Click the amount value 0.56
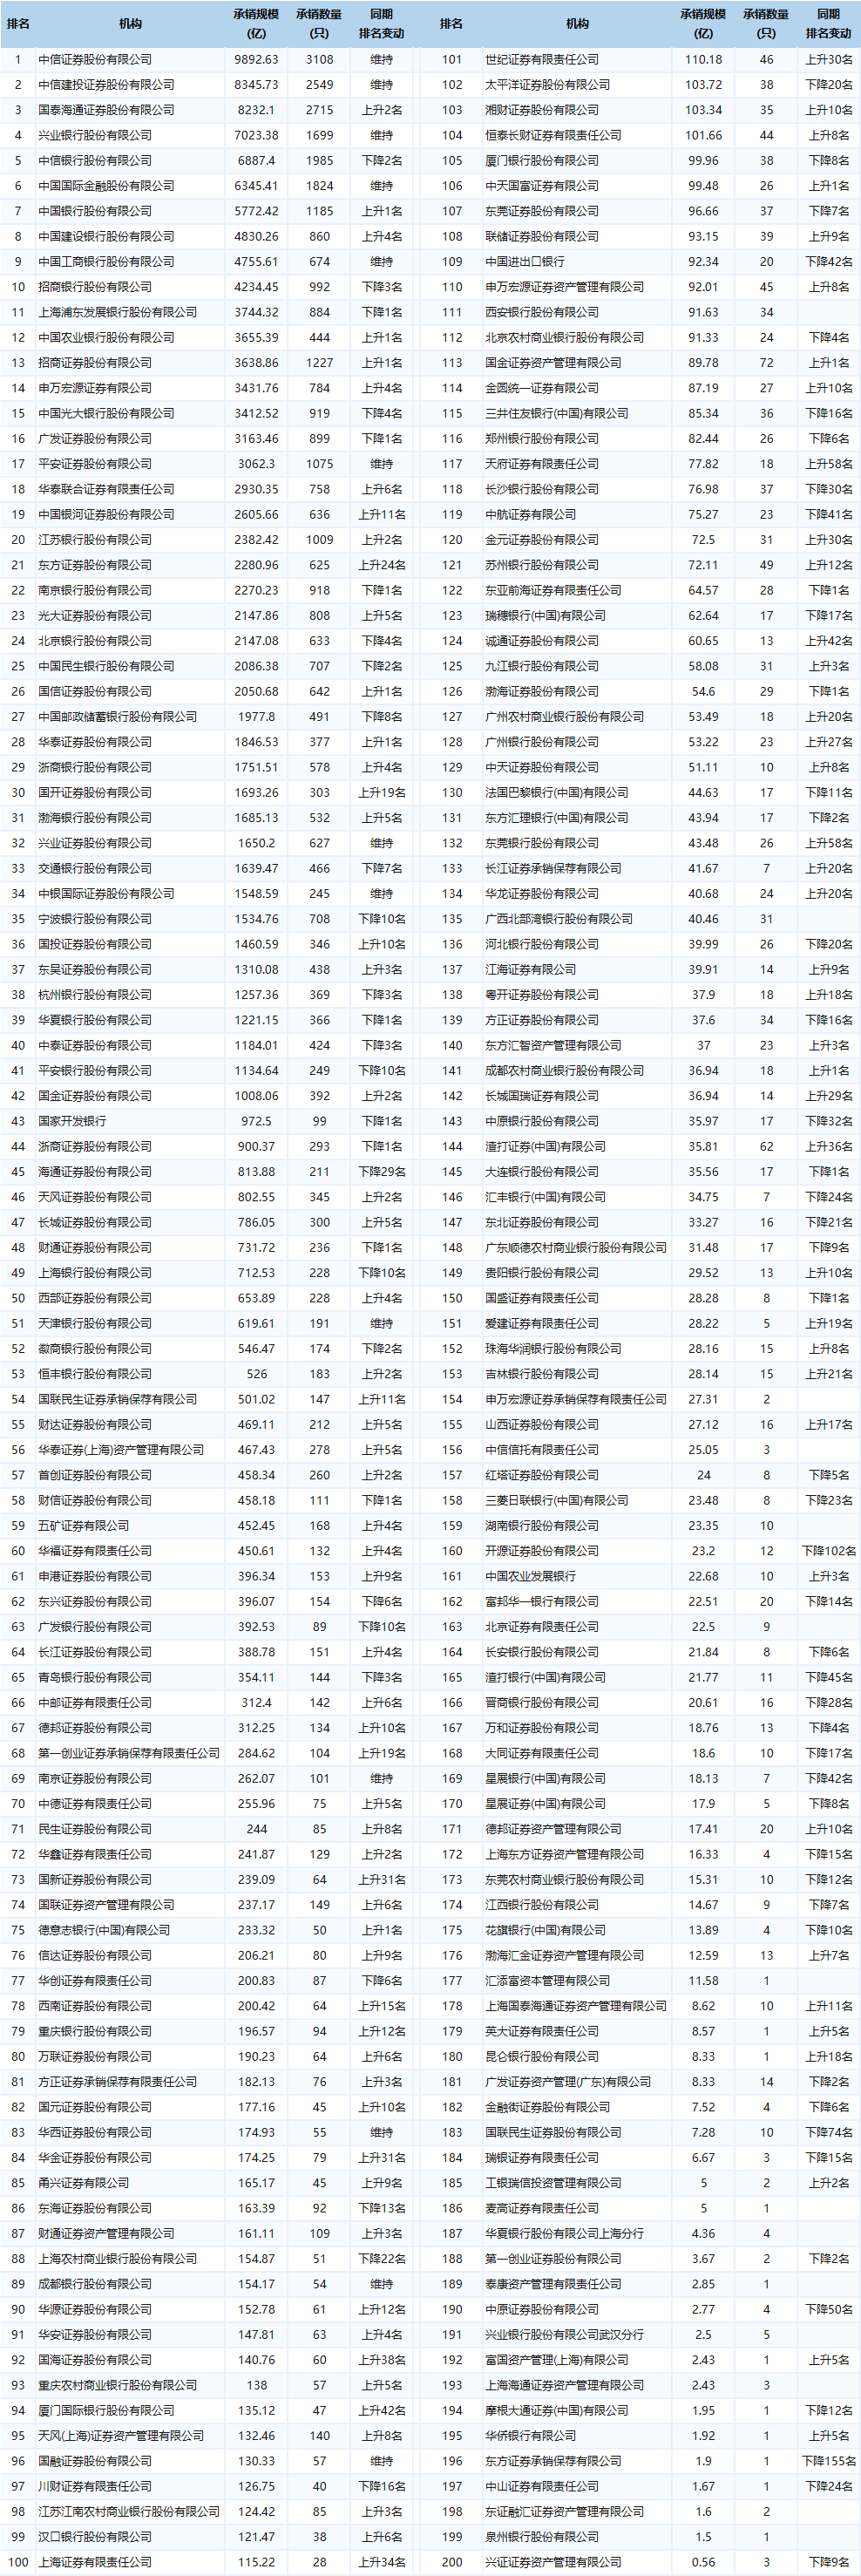Viewport: 861px width, 2576px height. pos(703,2562)
